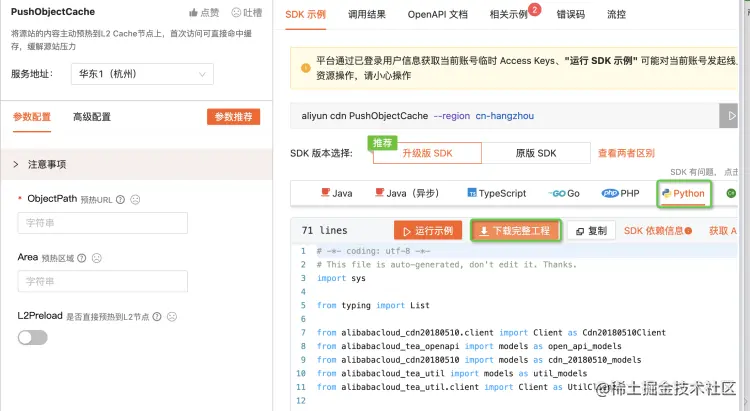Viewport: 750px width, 411px height.
Task: Click sad-face icon beside L2Preload
Action: pos(172,317)
